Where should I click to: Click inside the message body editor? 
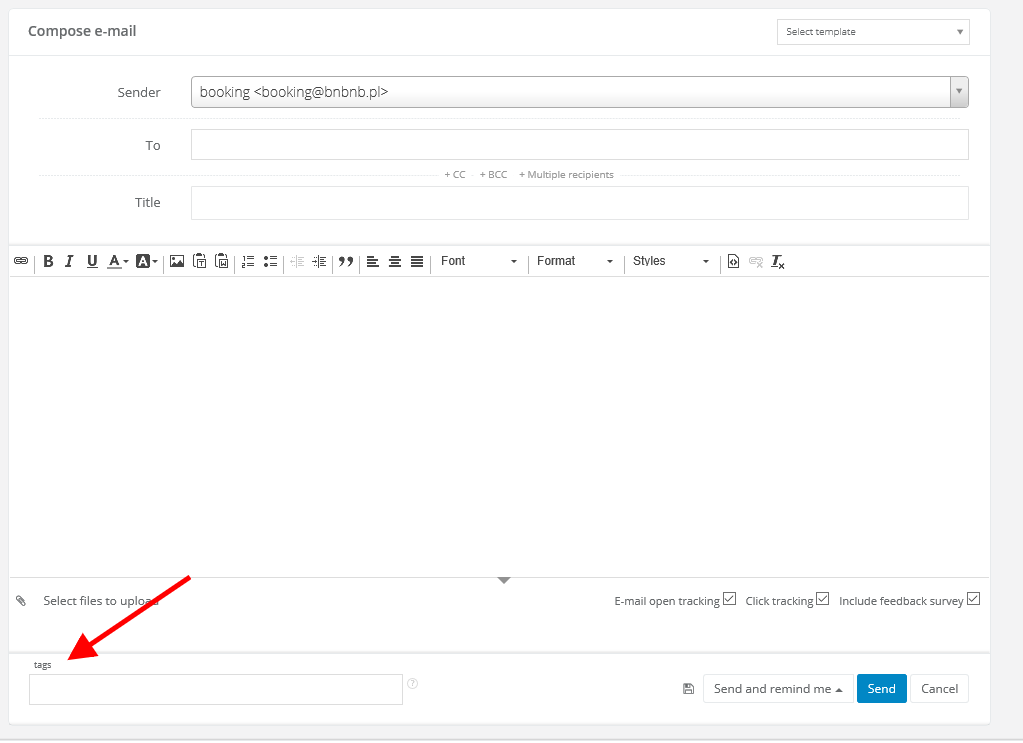499,427
